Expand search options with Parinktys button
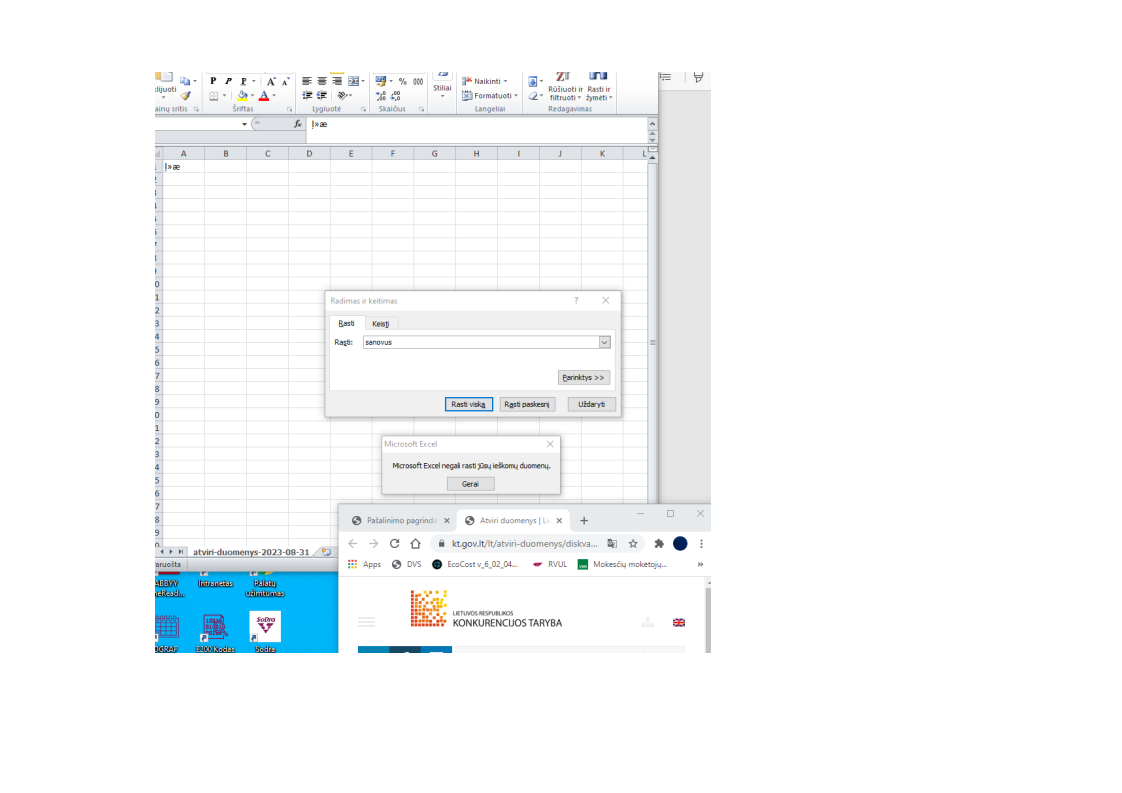Viewport: 1122px width, 793px height. click(x=584, y=378)
